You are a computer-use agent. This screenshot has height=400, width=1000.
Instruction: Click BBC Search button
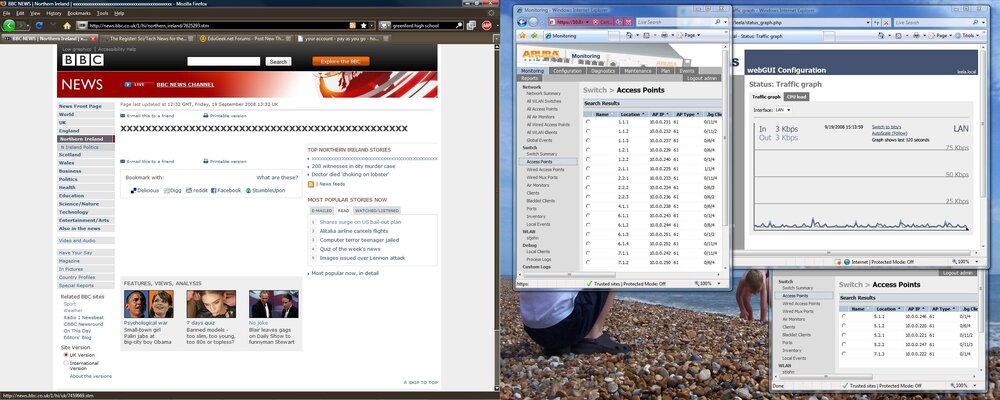[x=277, y=62]
